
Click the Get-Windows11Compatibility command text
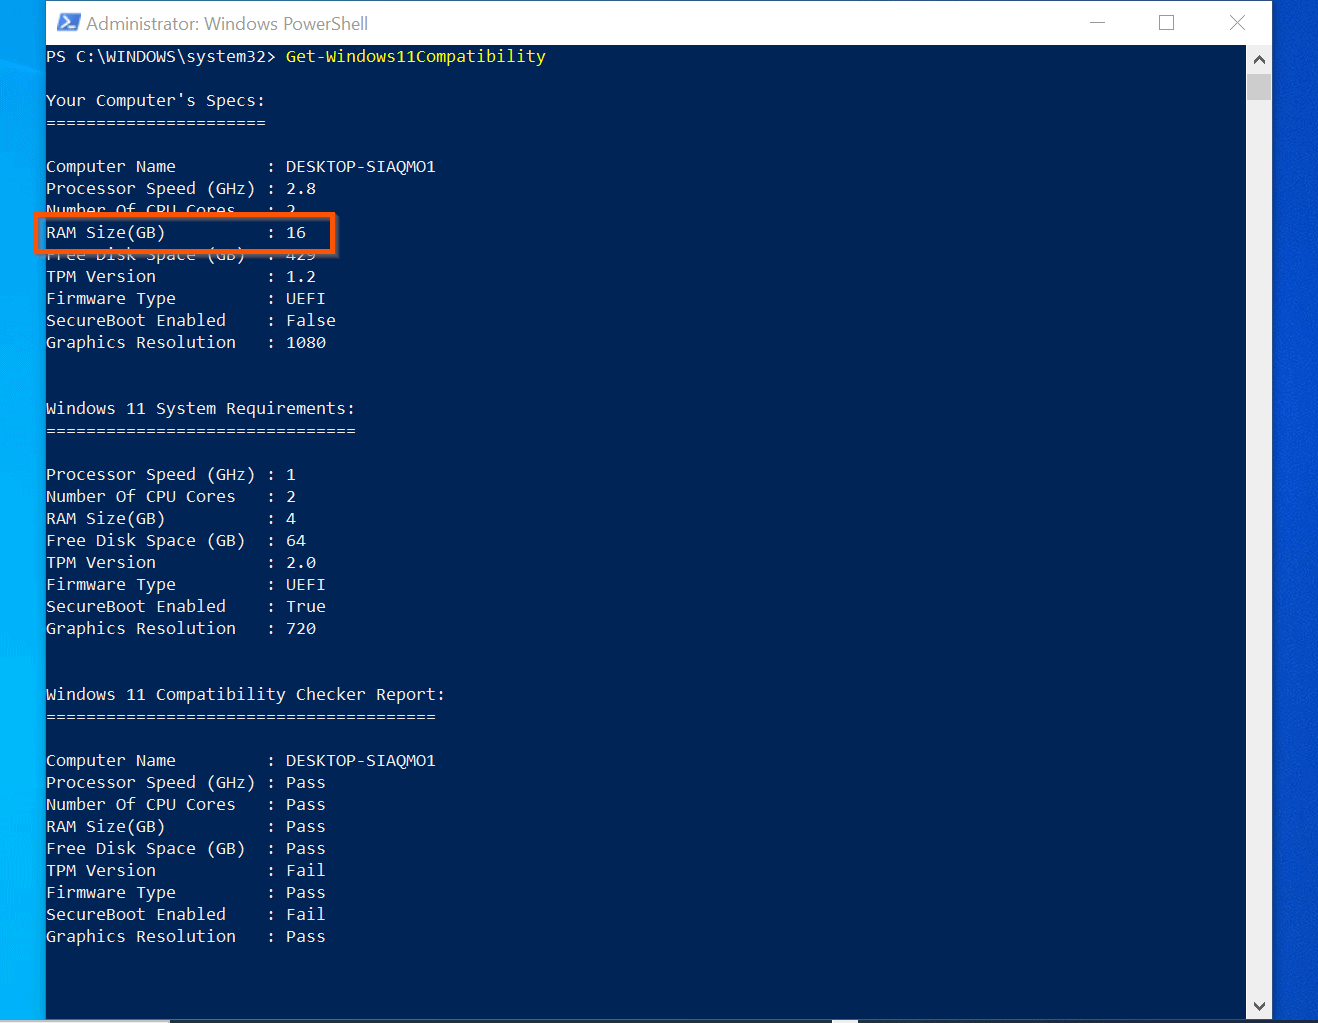click(415, 57)
